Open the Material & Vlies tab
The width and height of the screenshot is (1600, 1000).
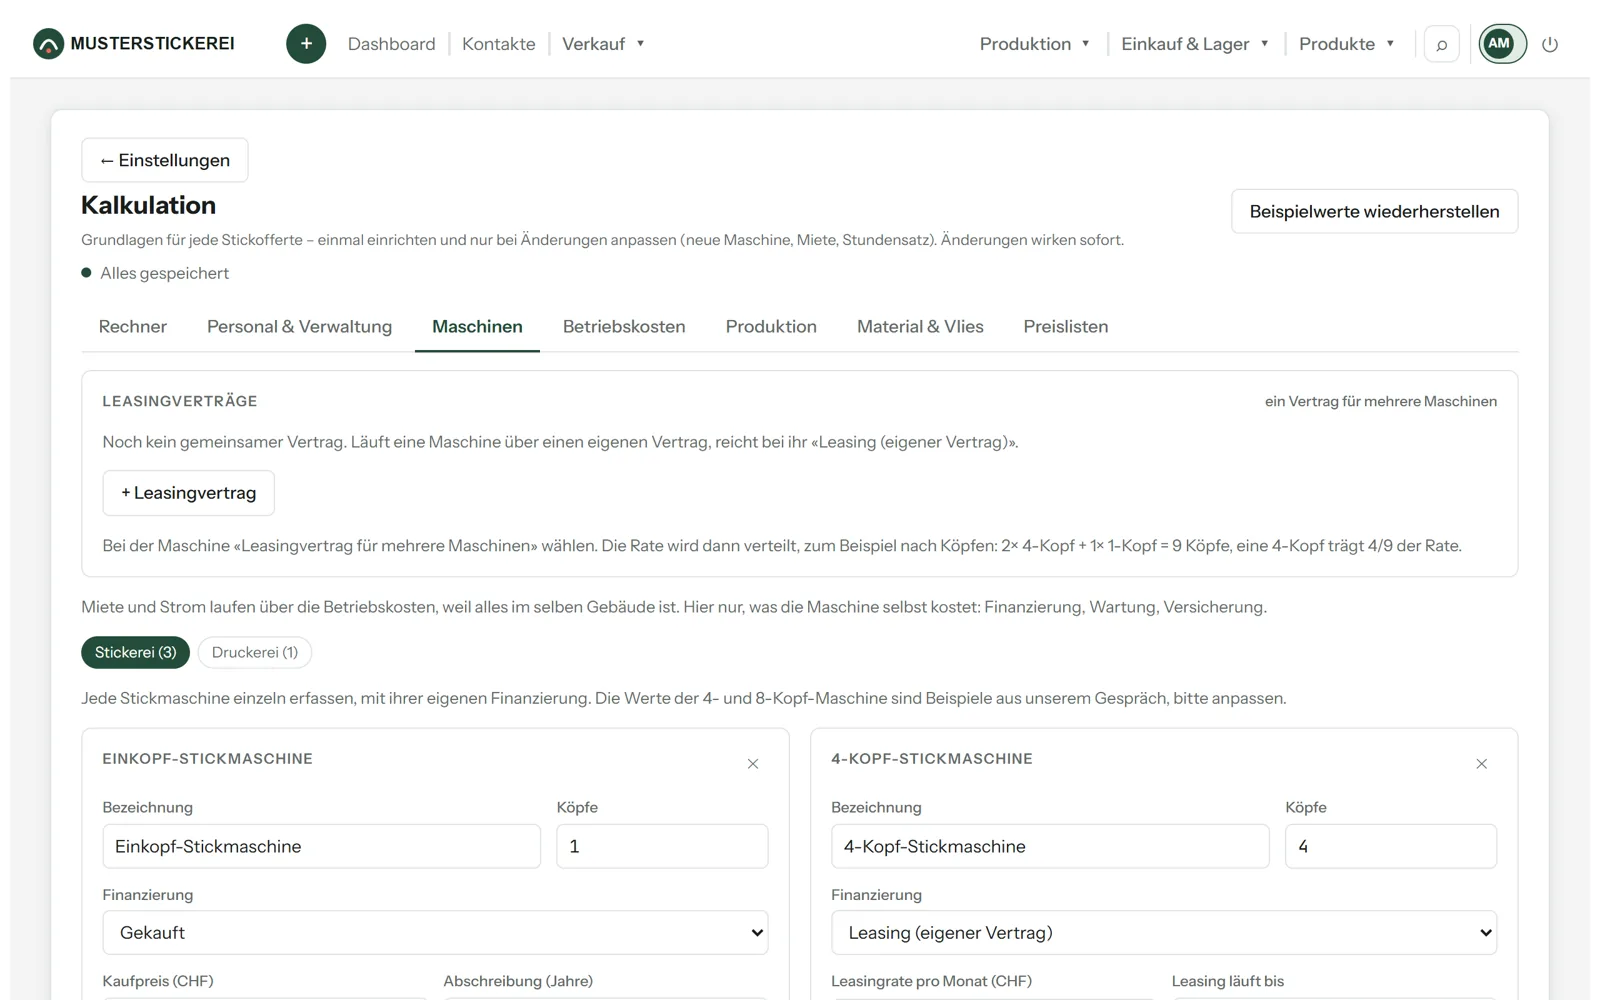tap(920, 326)
